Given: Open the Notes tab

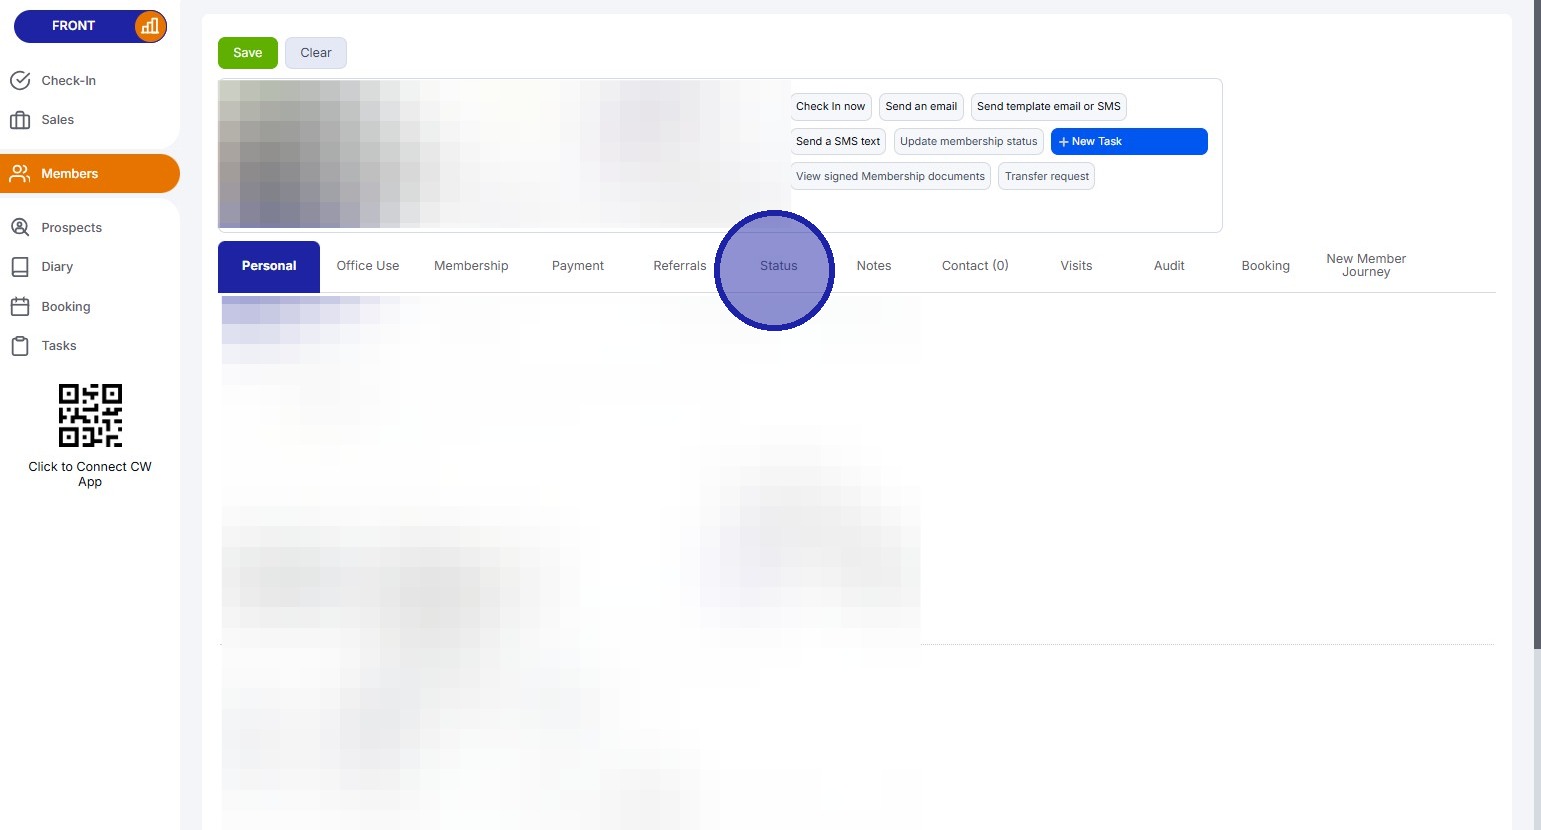Looking at the screenshot, I should point(874,266).
